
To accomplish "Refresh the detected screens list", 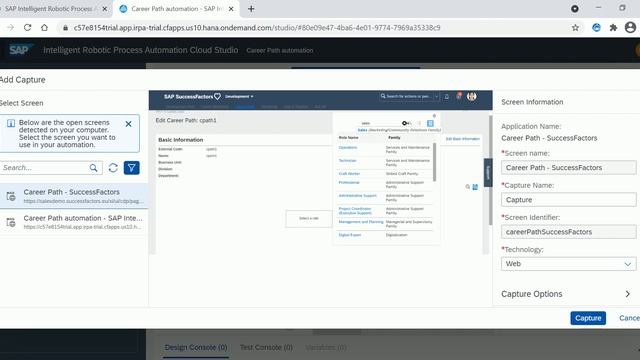I will pyautogui.click(x=113, y=168).
